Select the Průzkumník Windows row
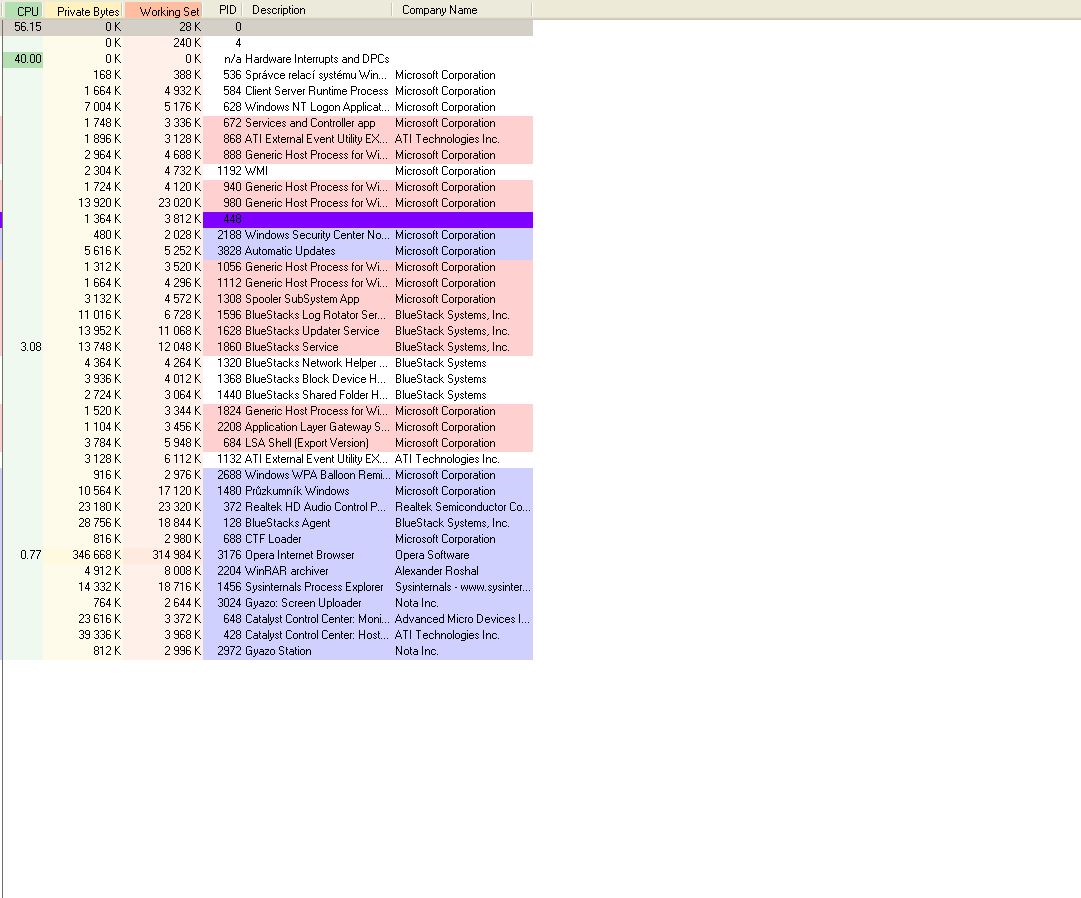Screen dimensions: 1081x898 click(267, 491)
